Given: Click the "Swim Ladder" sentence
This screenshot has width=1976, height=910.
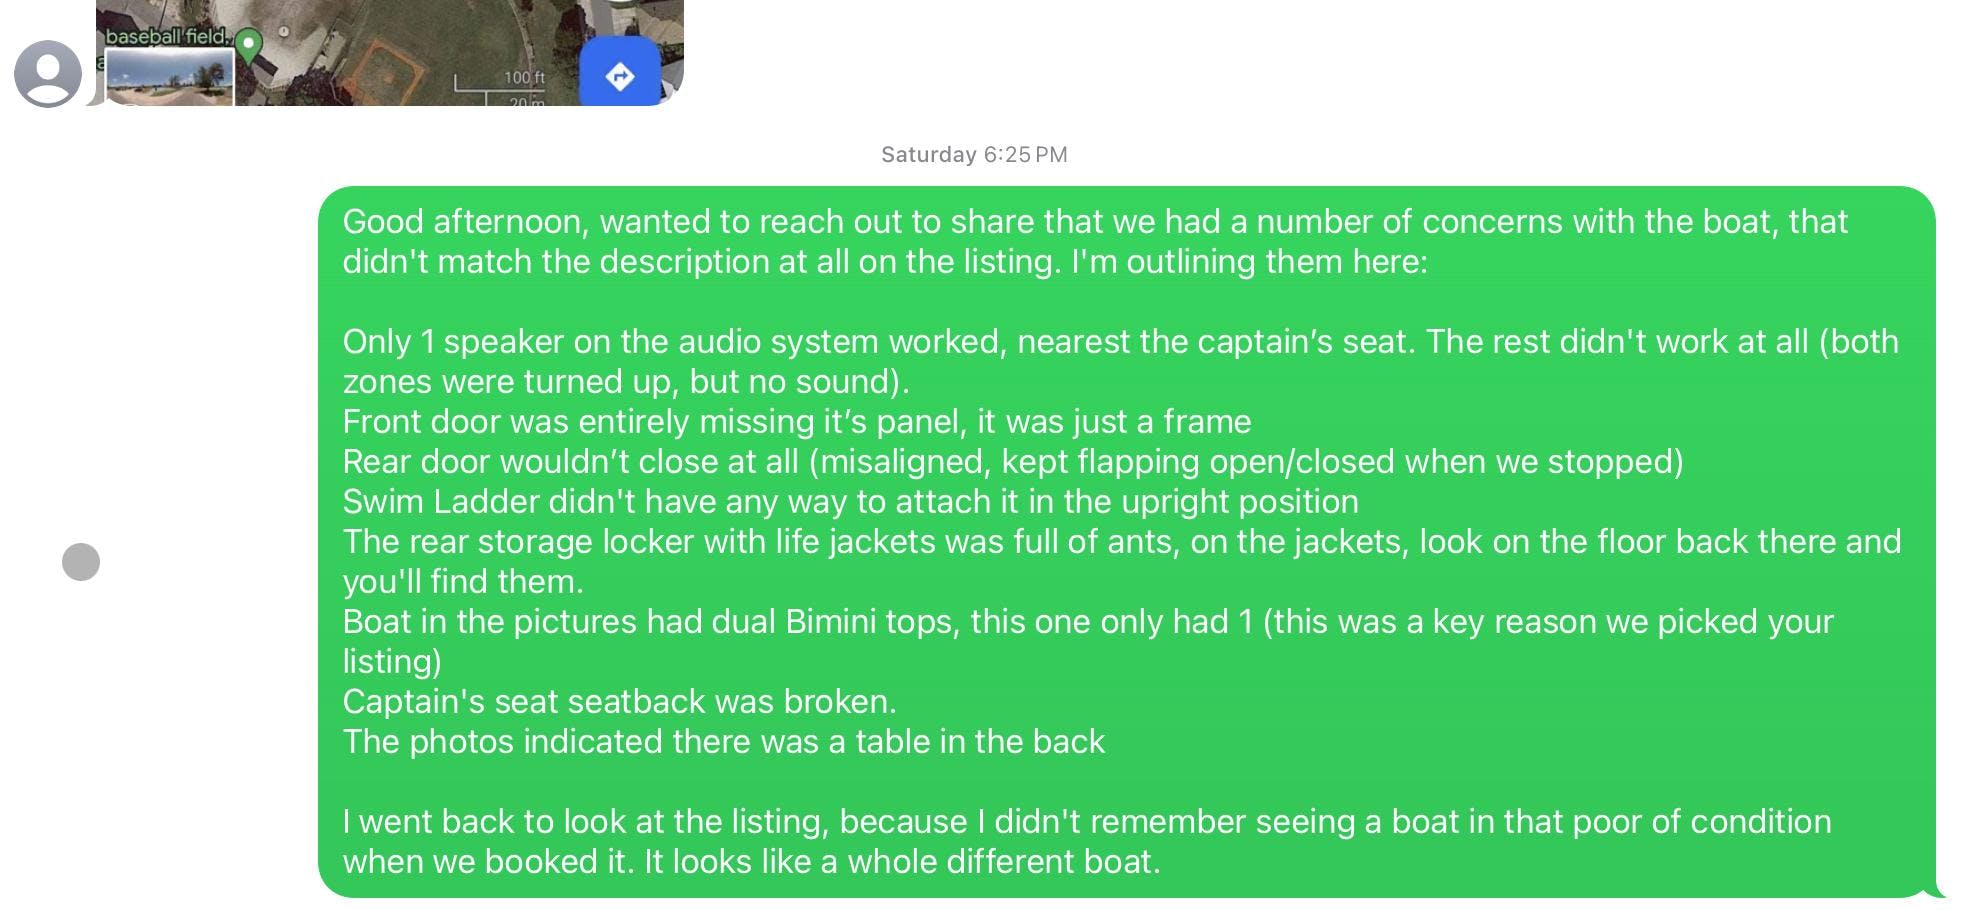Looking at the screenshot, I should (851, 501).
